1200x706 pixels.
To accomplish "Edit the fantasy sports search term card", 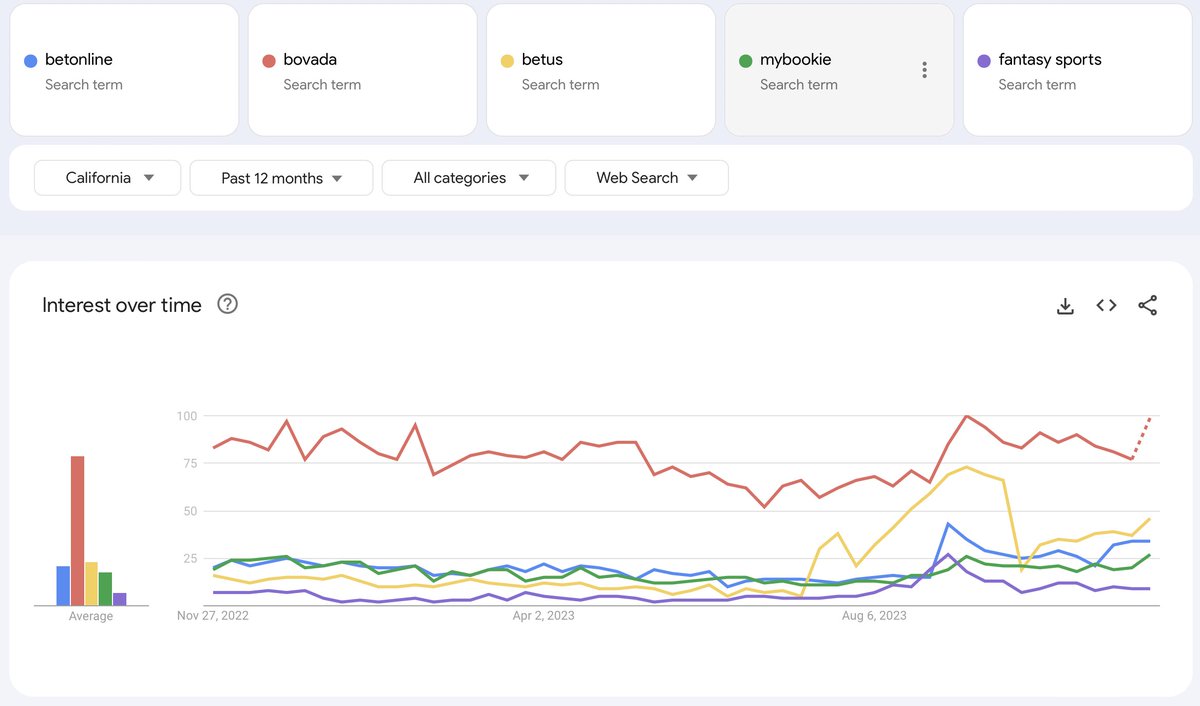I will pos(1078,70).
